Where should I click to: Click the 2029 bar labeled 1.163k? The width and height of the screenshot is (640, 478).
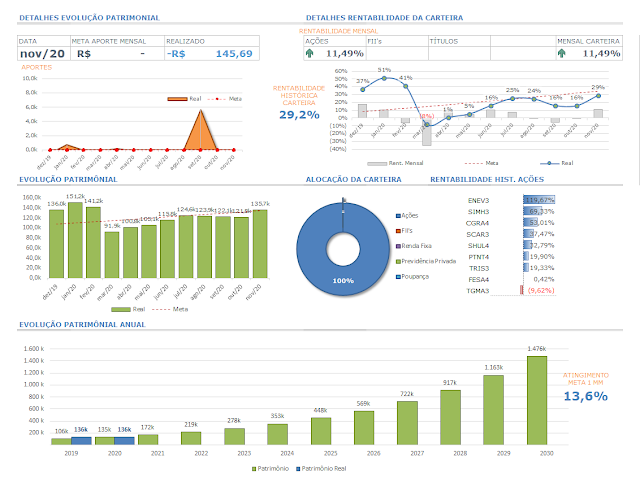493,410
